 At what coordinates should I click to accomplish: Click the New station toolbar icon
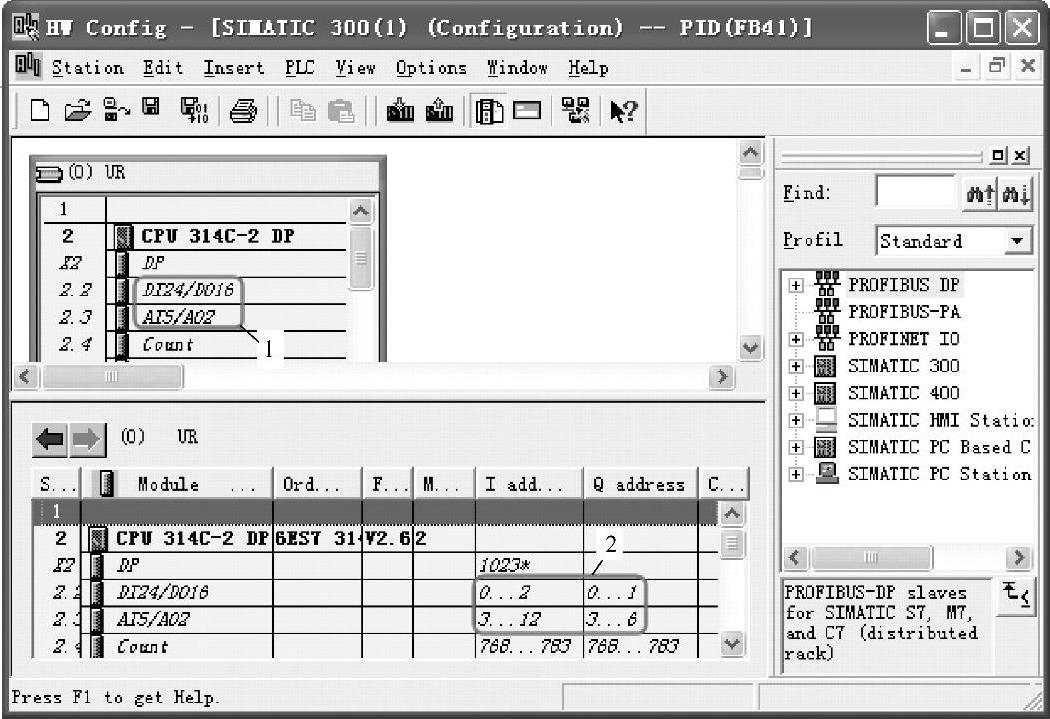coord(40,110)
